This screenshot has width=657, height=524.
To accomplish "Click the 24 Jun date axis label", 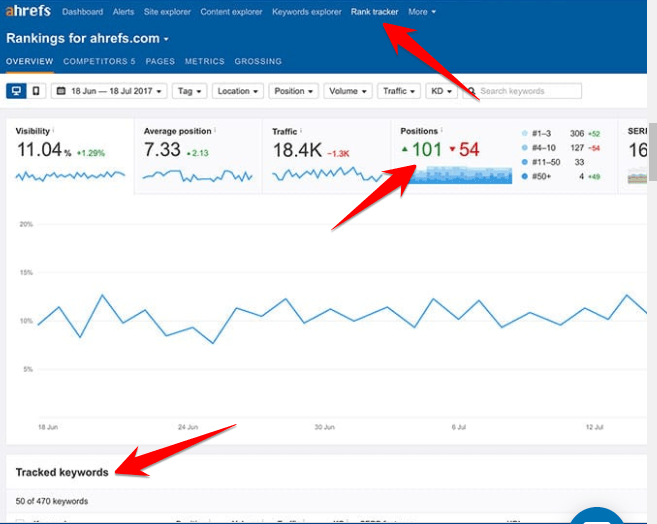I will click(x=188, y=427).
